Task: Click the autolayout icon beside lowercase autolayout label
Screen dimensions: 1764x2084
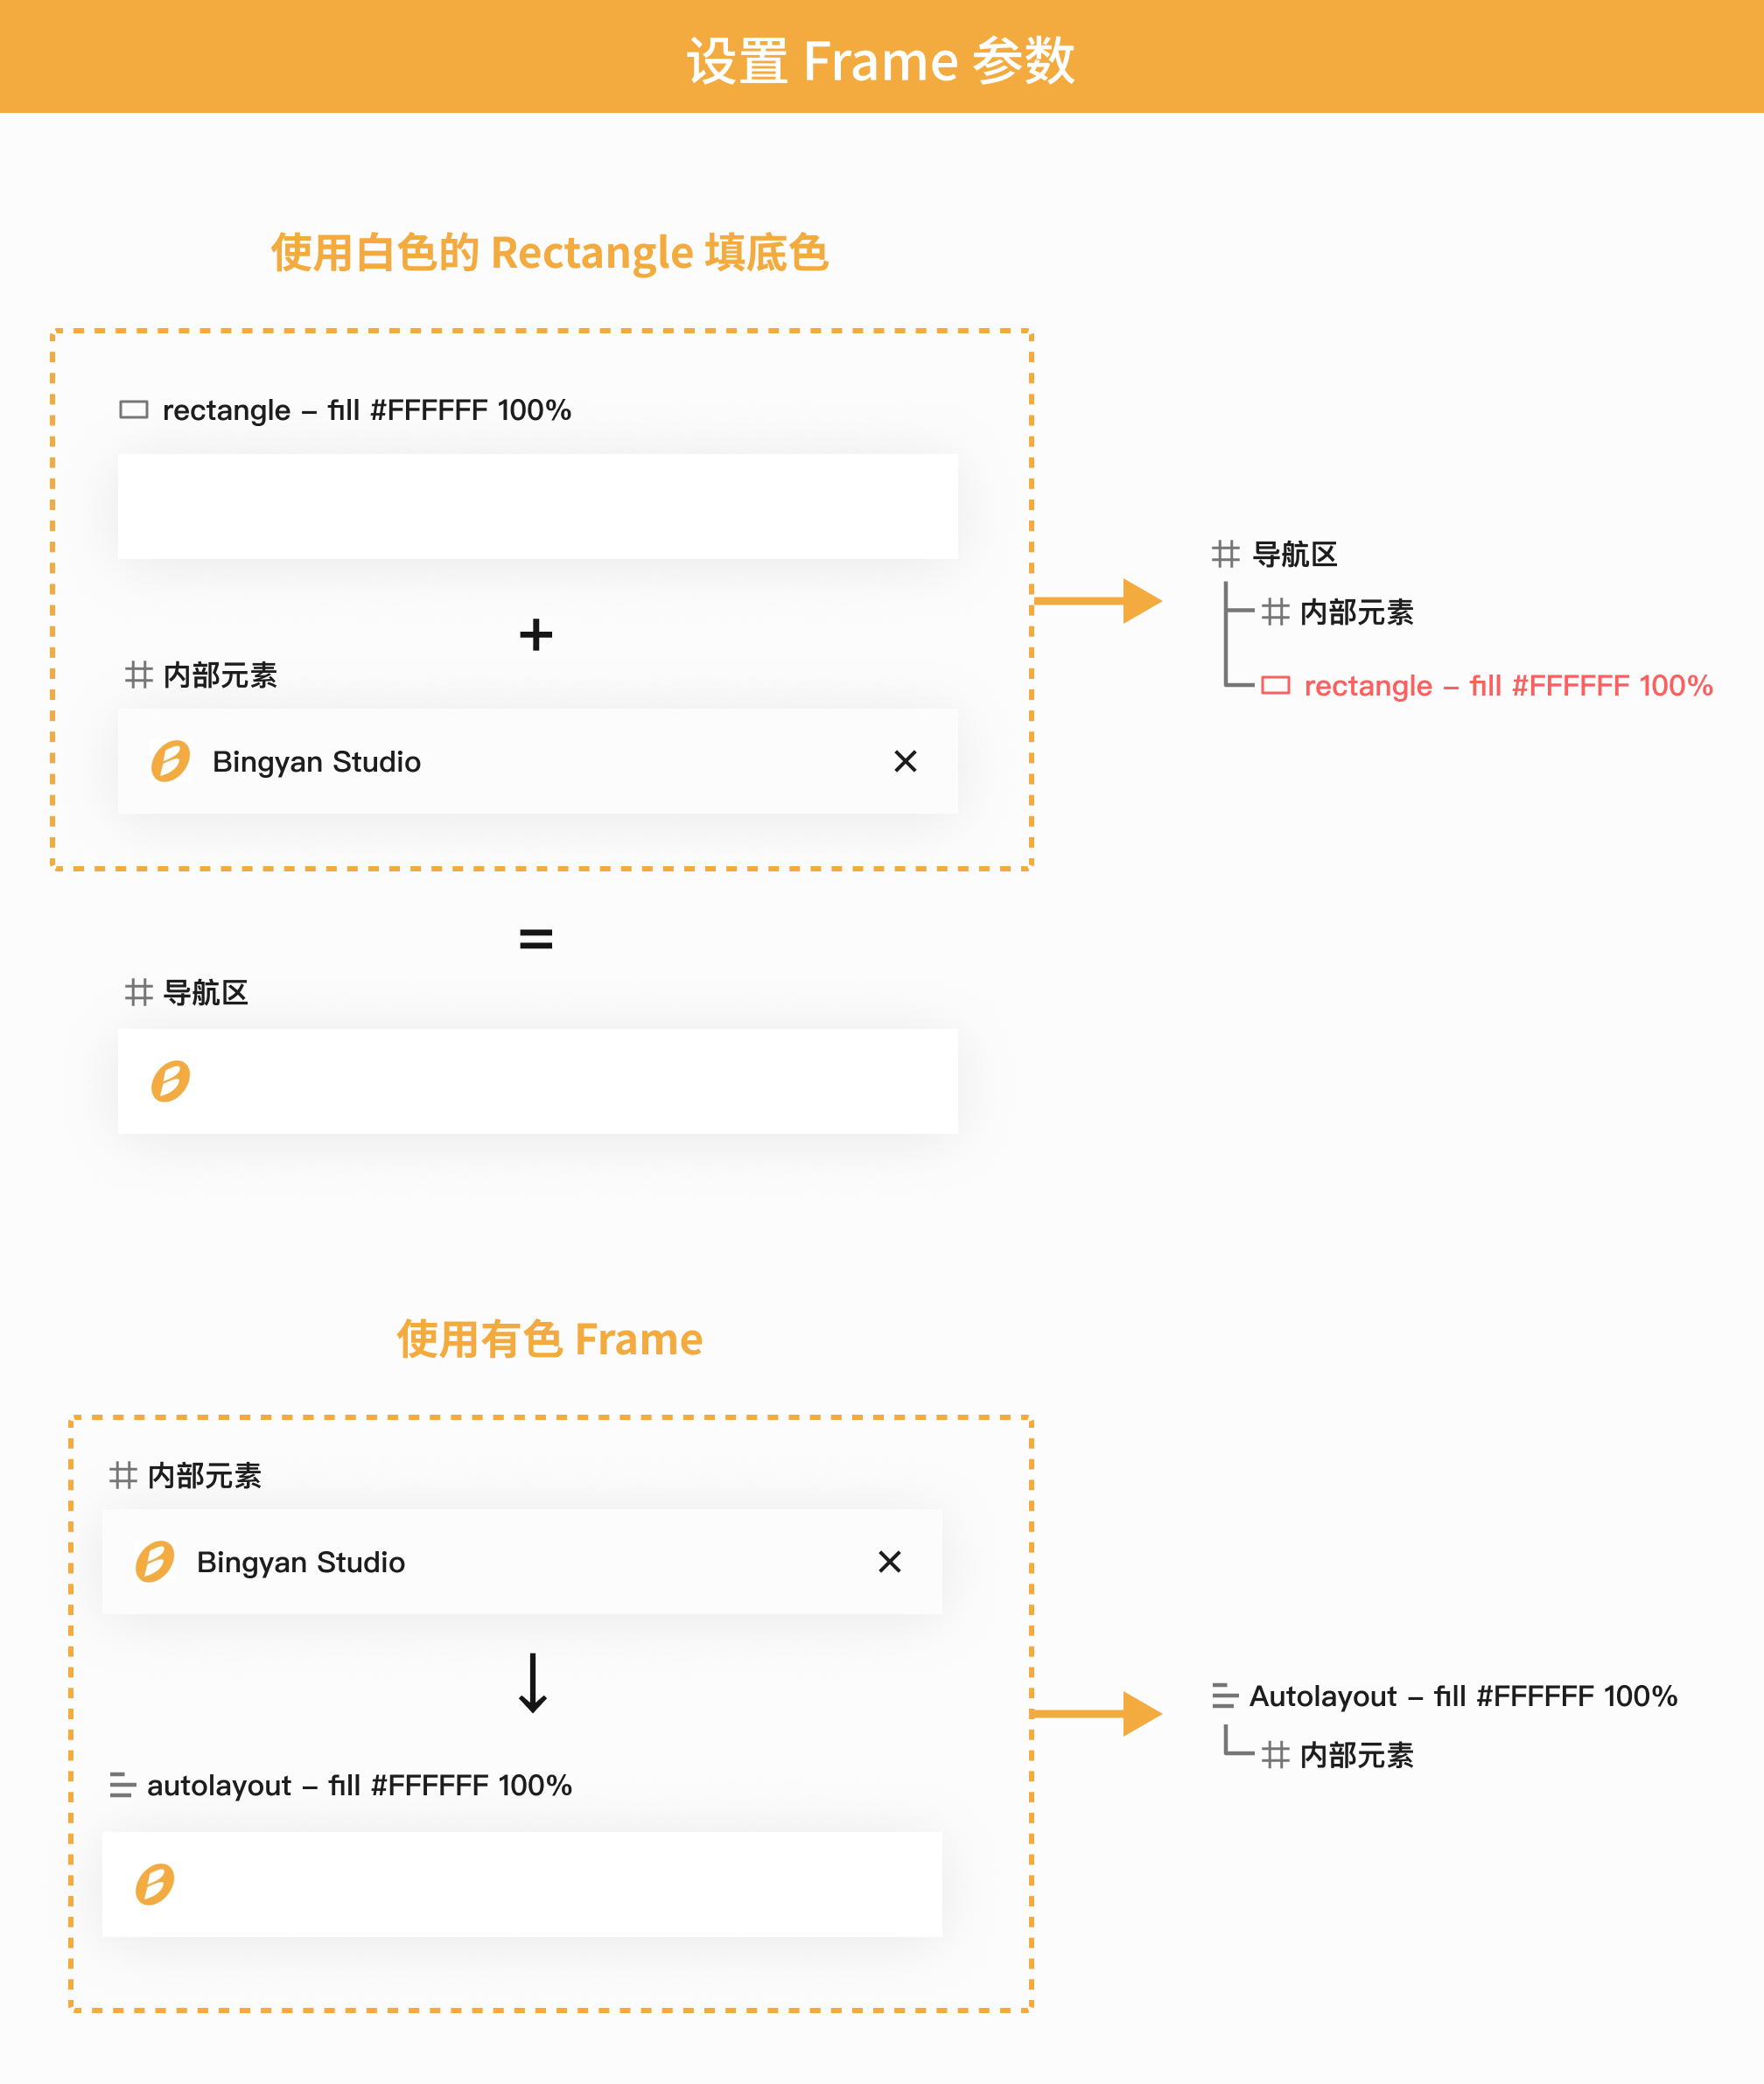Action: [122, 1785]
